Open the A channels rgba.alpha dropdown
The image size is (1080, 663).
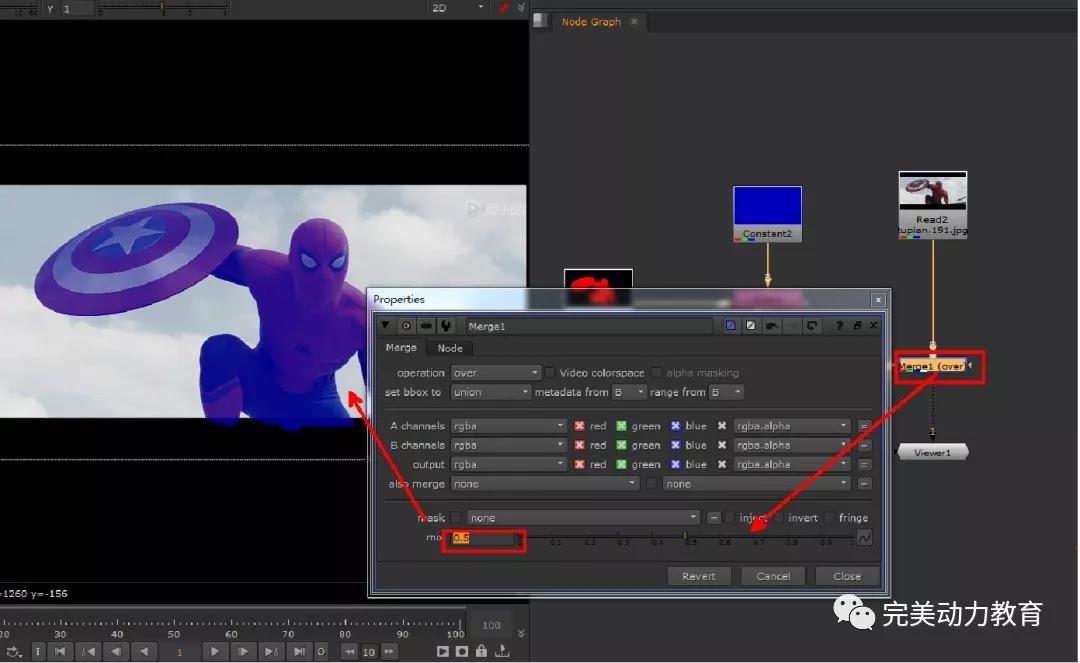(x=791, y=426)
